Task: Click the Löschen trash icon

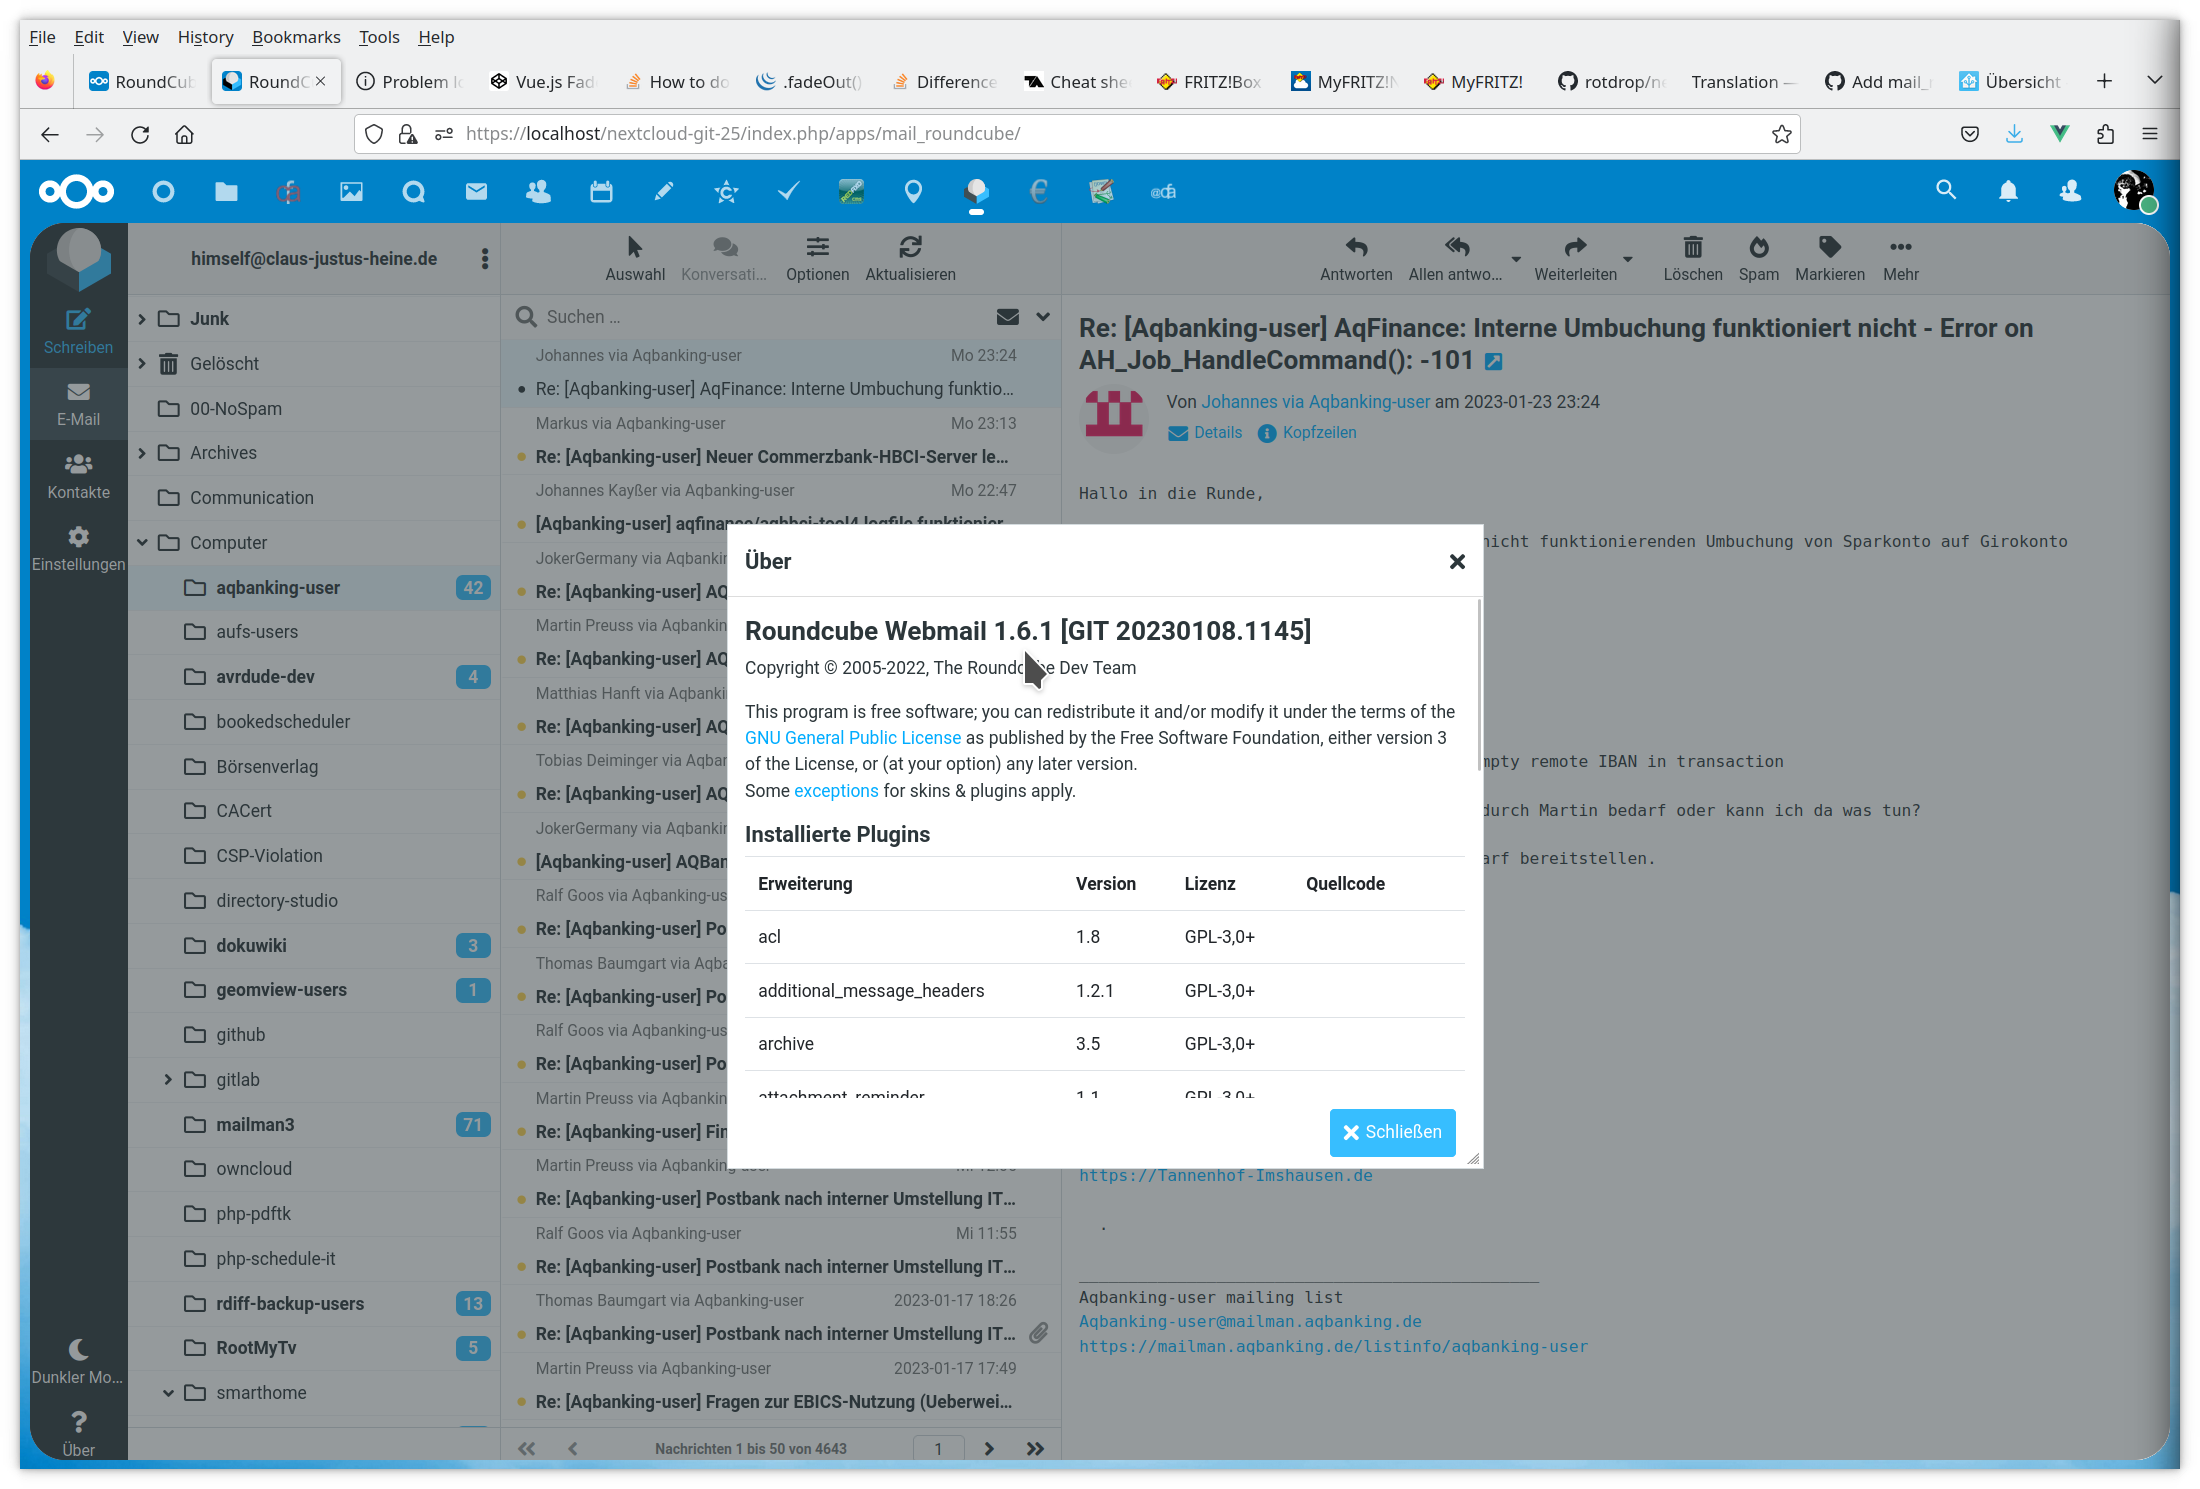Action: 1692,248
